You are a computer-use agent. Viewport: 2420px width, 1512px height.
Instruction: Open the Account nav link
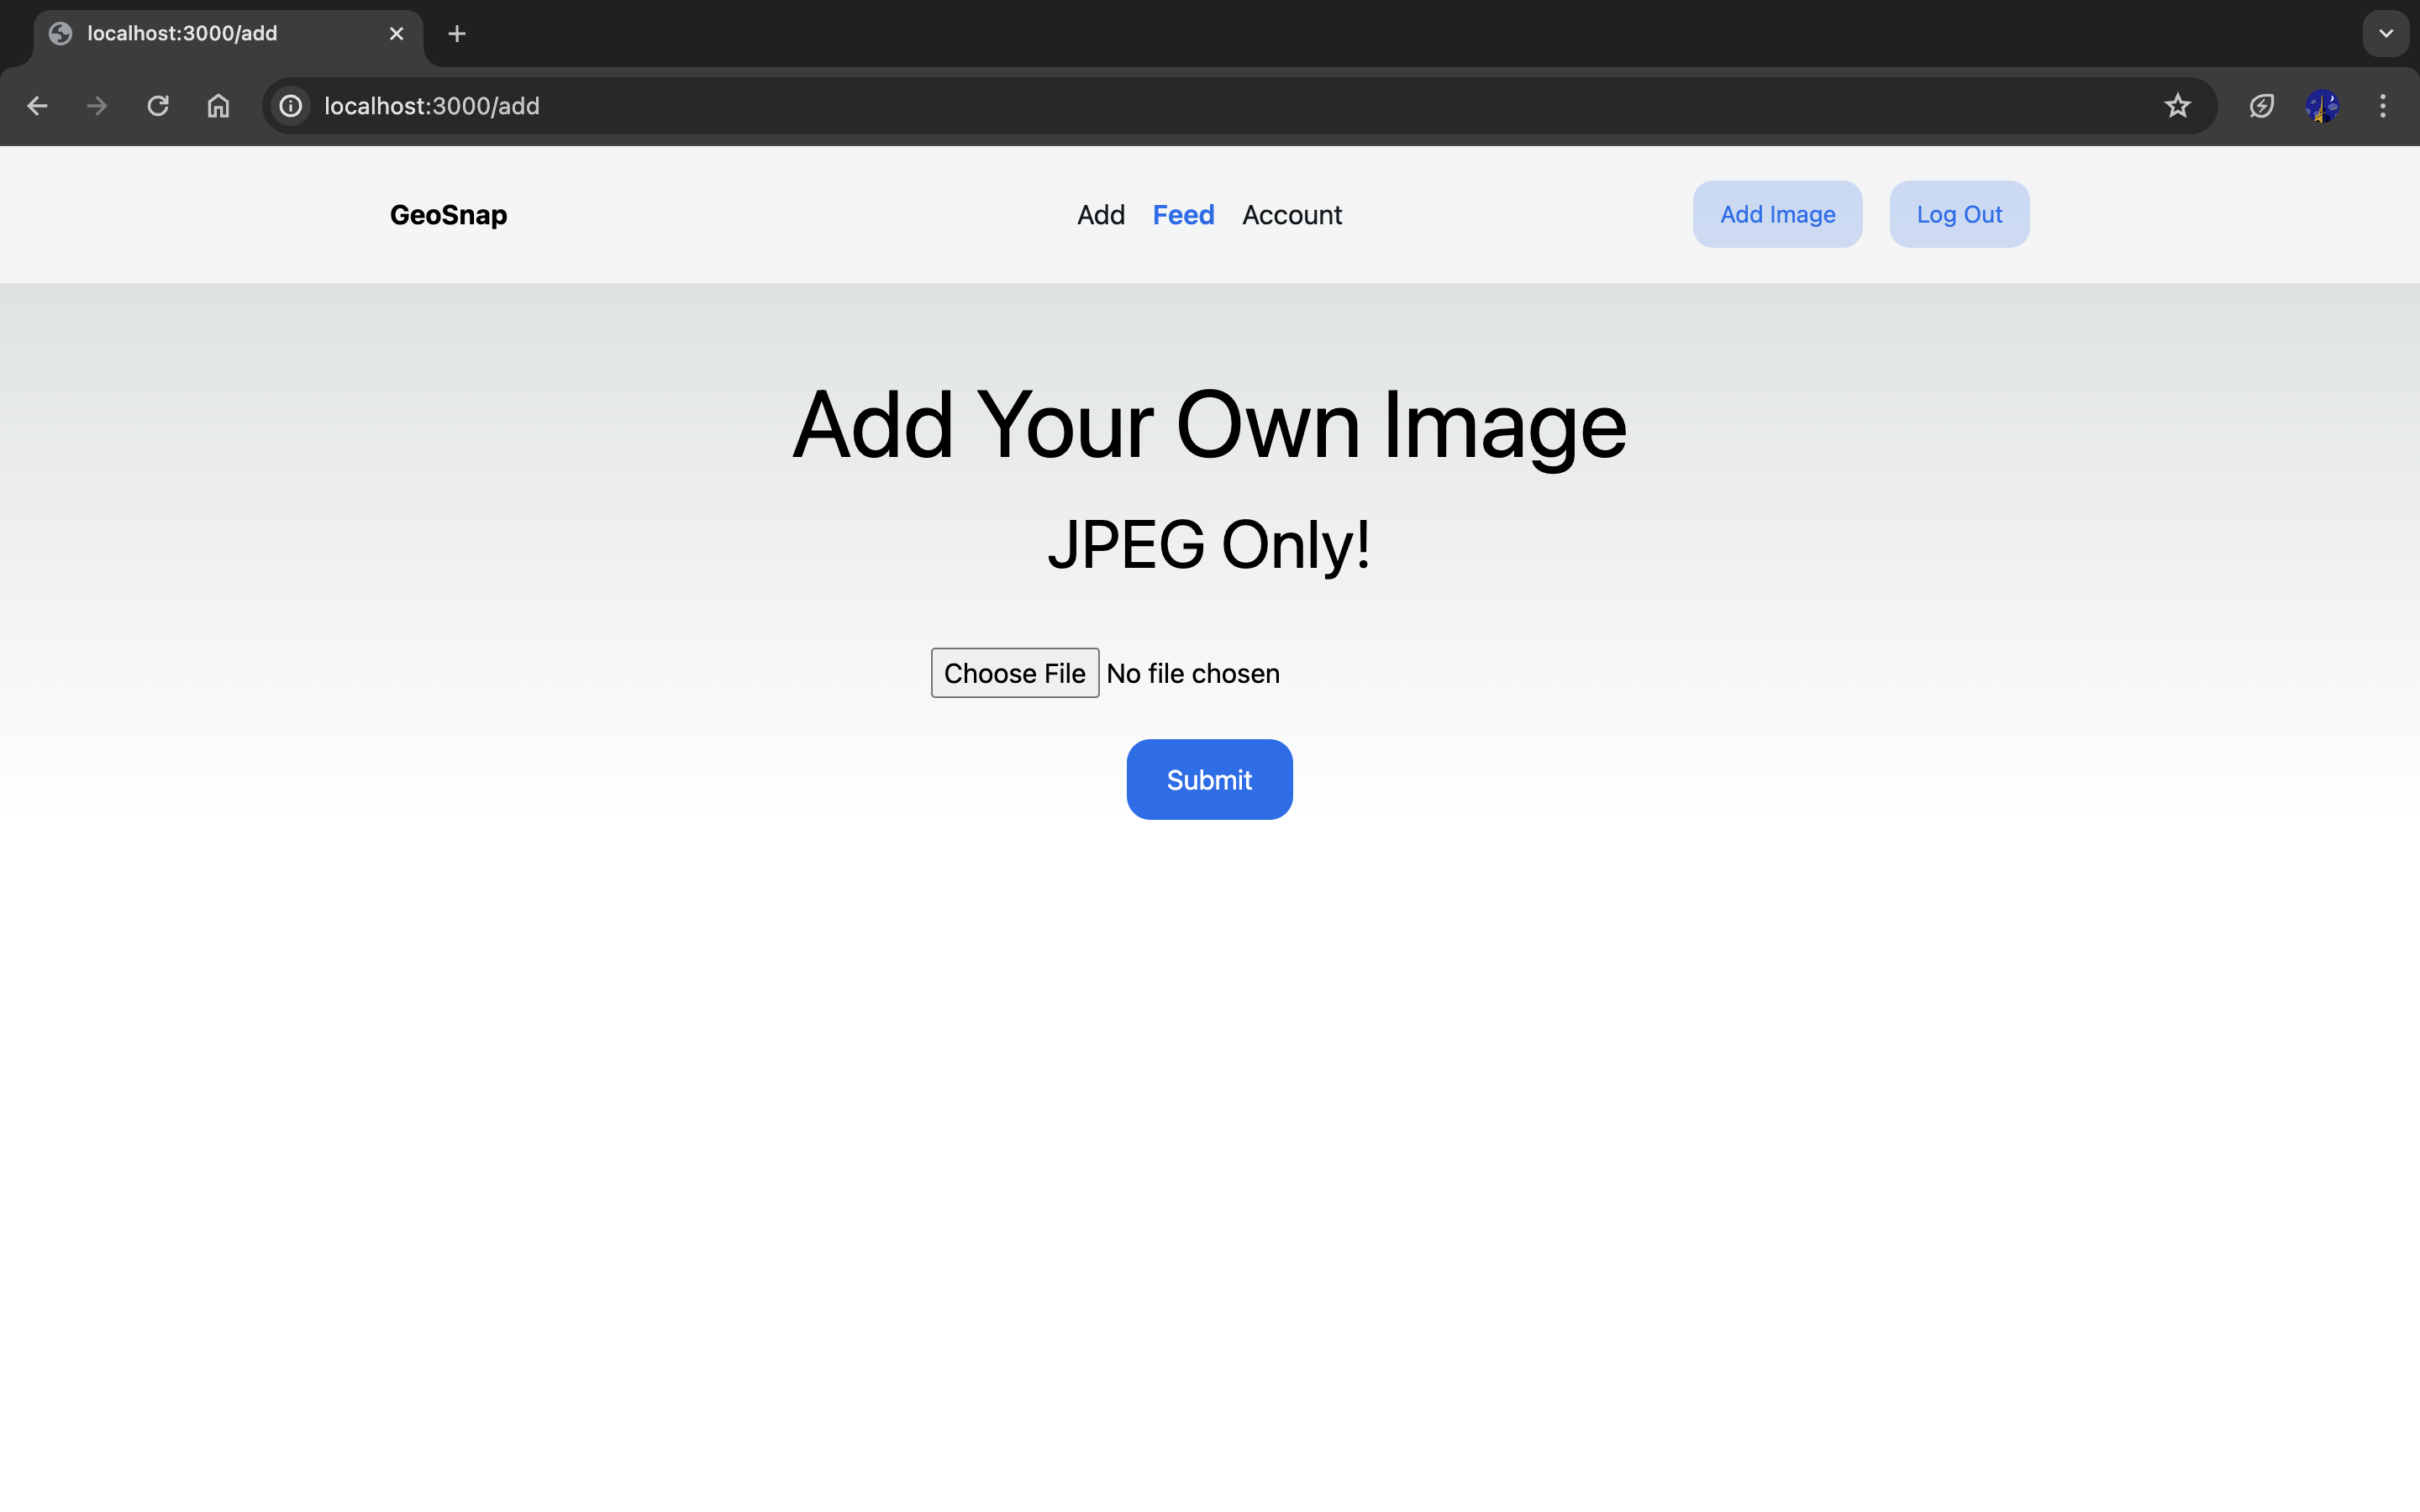click(1291, 215)
